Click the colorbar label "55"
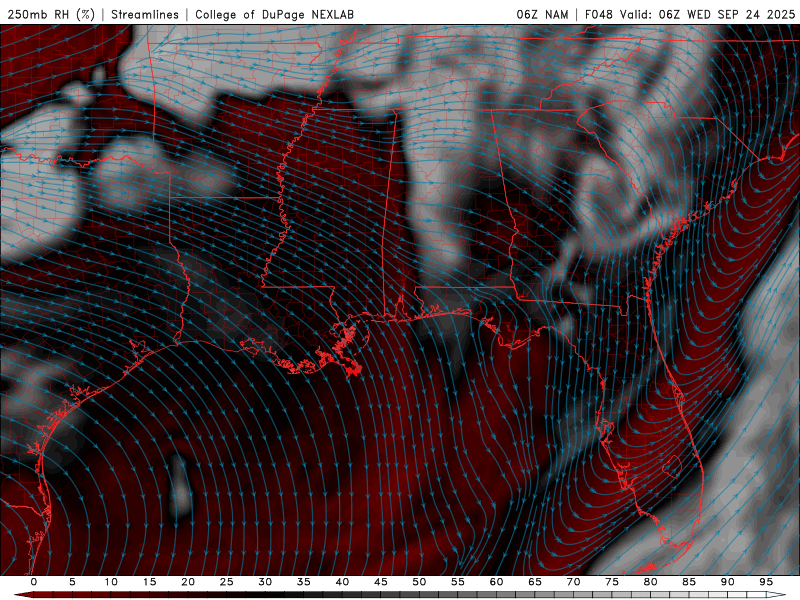The width and height of the screenshot is (800, 600). (458, 582)
